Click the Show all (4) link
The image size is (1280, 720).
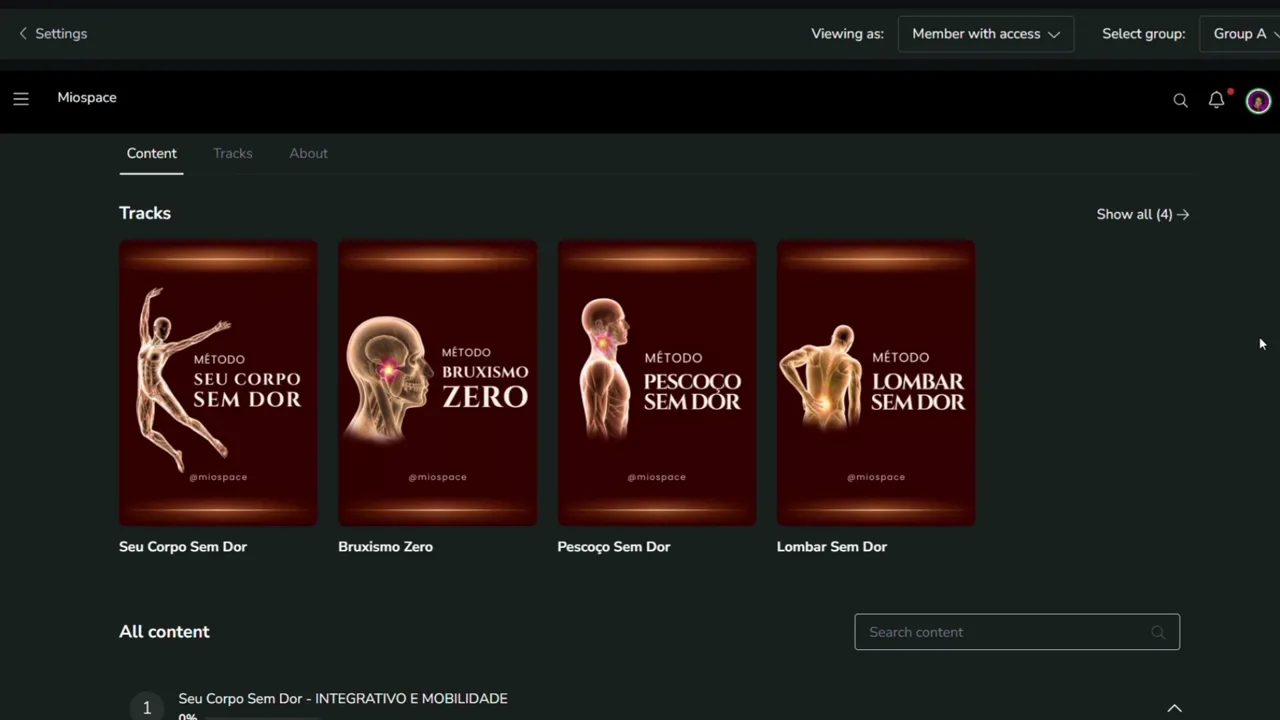pos(1143,214)
